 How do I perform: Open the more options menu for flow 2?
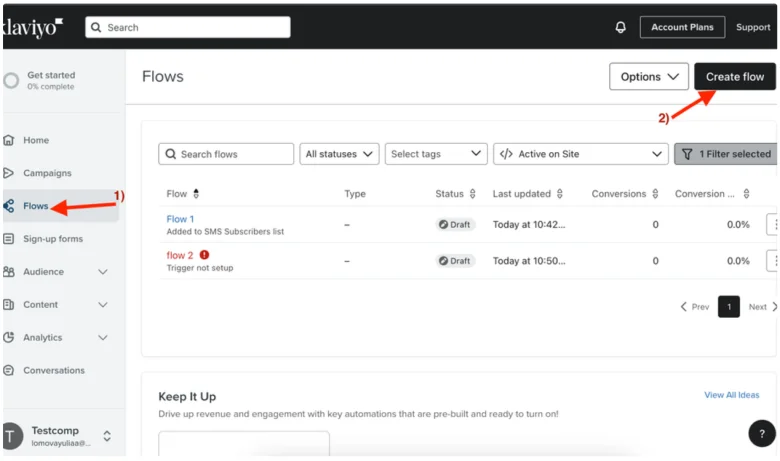(773, 261)
